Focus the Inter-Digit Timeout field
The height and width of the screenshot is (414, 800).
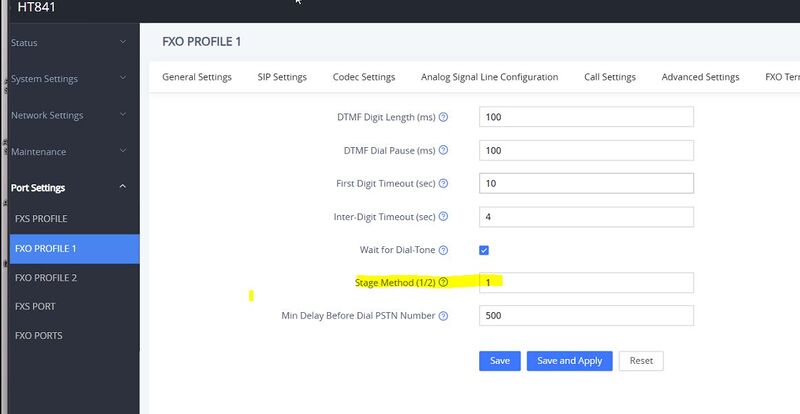point(586,216)
